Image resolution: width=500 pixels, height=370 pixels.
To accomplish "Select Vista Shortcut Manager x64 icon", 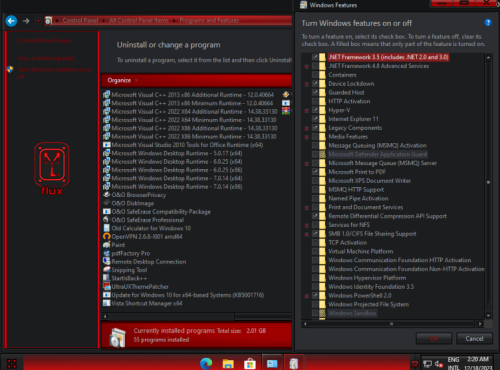I will pyautogui.click(x=107, y=303).
